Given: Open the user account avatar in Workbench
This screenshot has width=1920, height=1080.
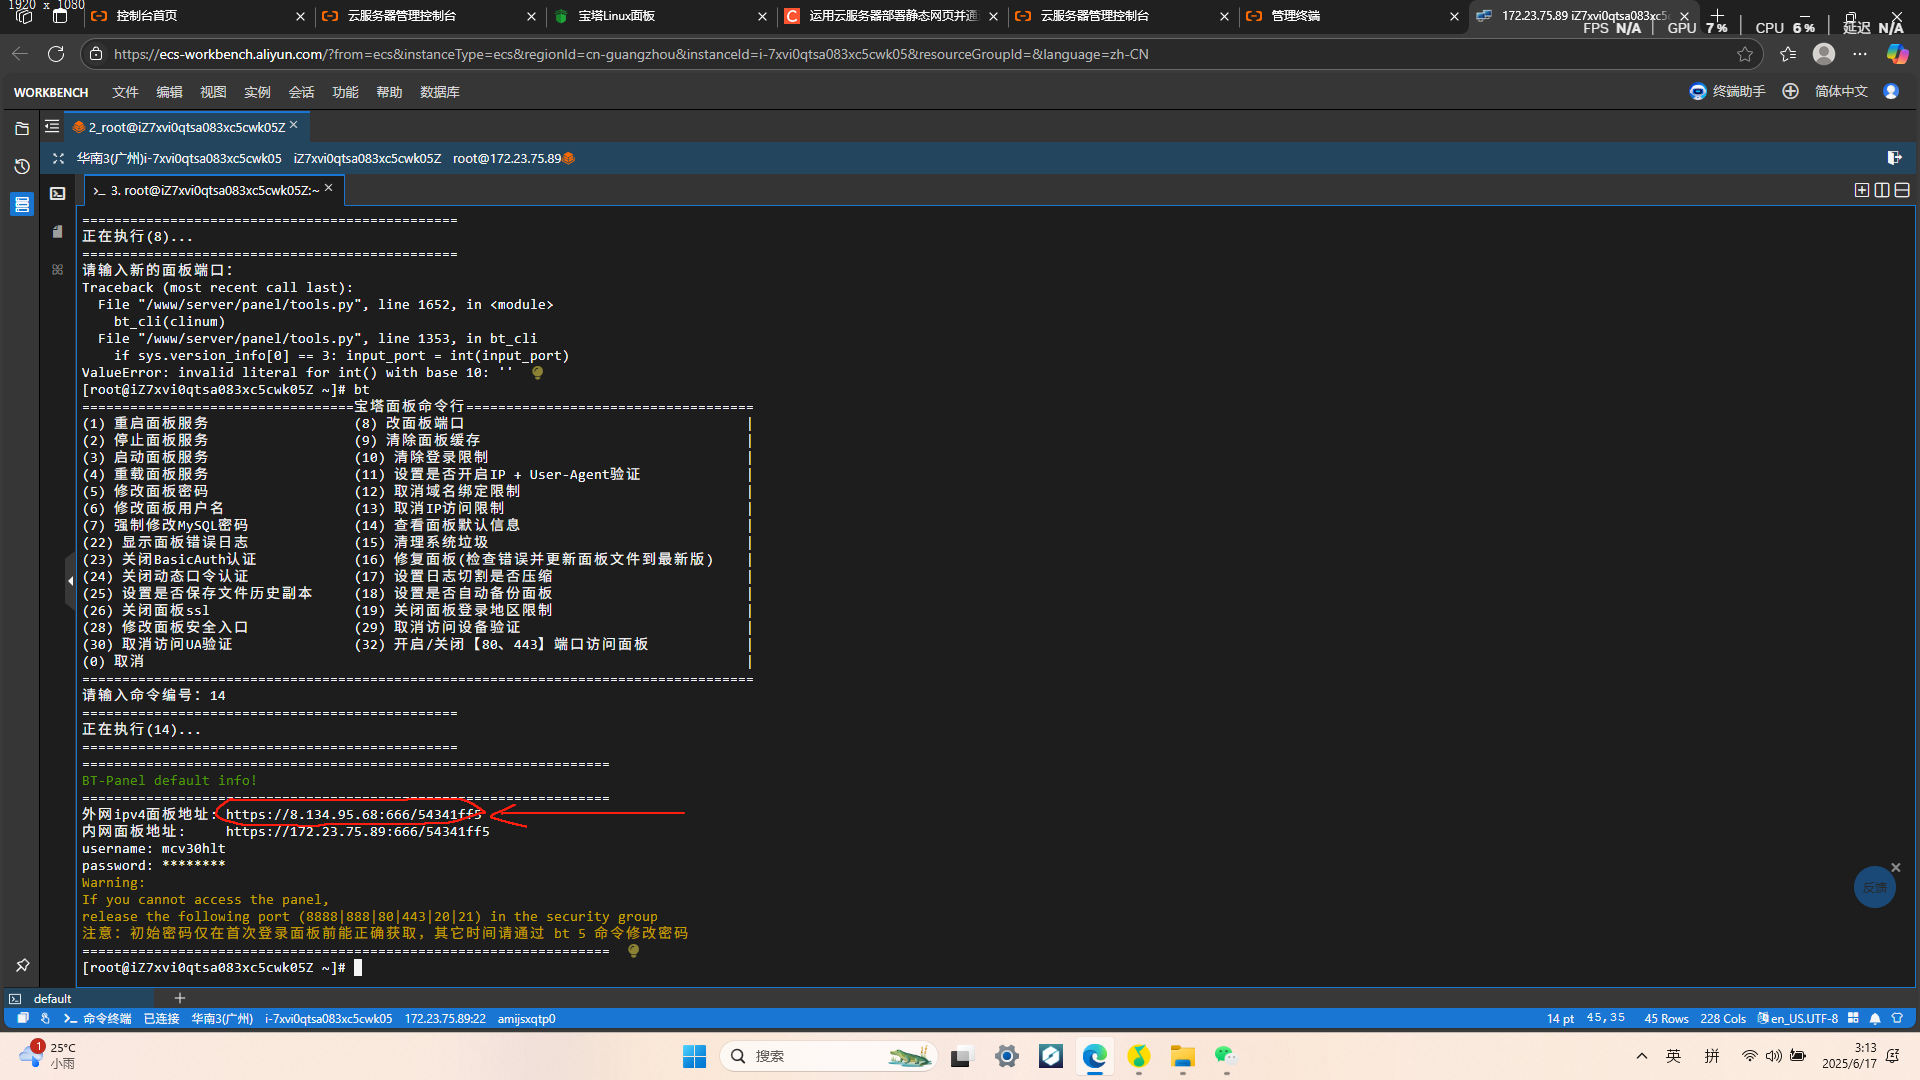Looking at the screenshot, I should tap(1891, 91).
